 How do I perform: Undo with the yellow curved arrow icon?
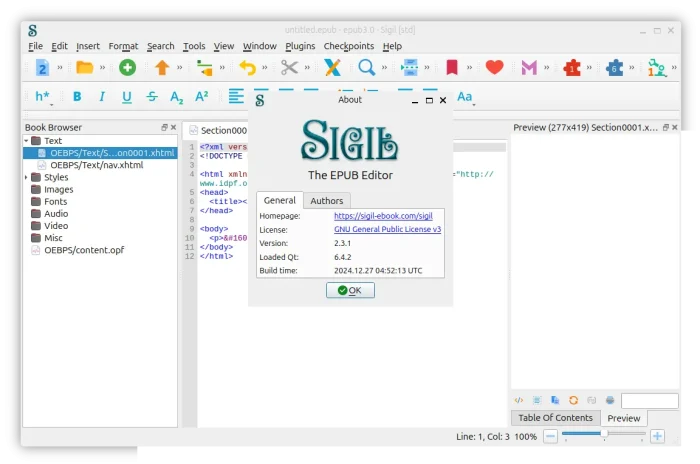[x=247, y=68]
